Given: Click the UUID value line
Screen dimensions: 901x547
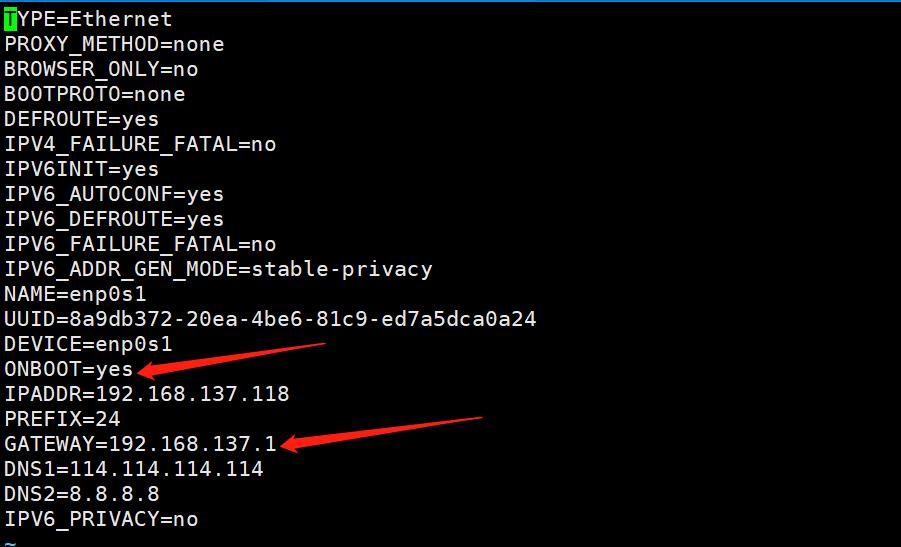Looking at the screenshot, I should coord(270,319).
